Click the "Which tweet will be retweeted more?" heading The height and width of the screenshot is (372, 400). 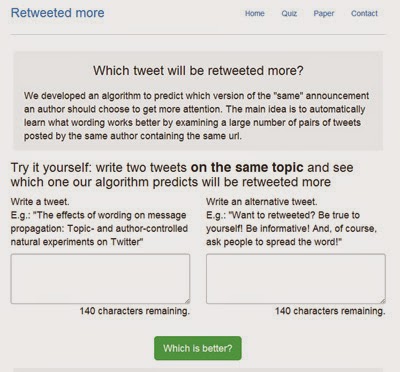(198, 71)
